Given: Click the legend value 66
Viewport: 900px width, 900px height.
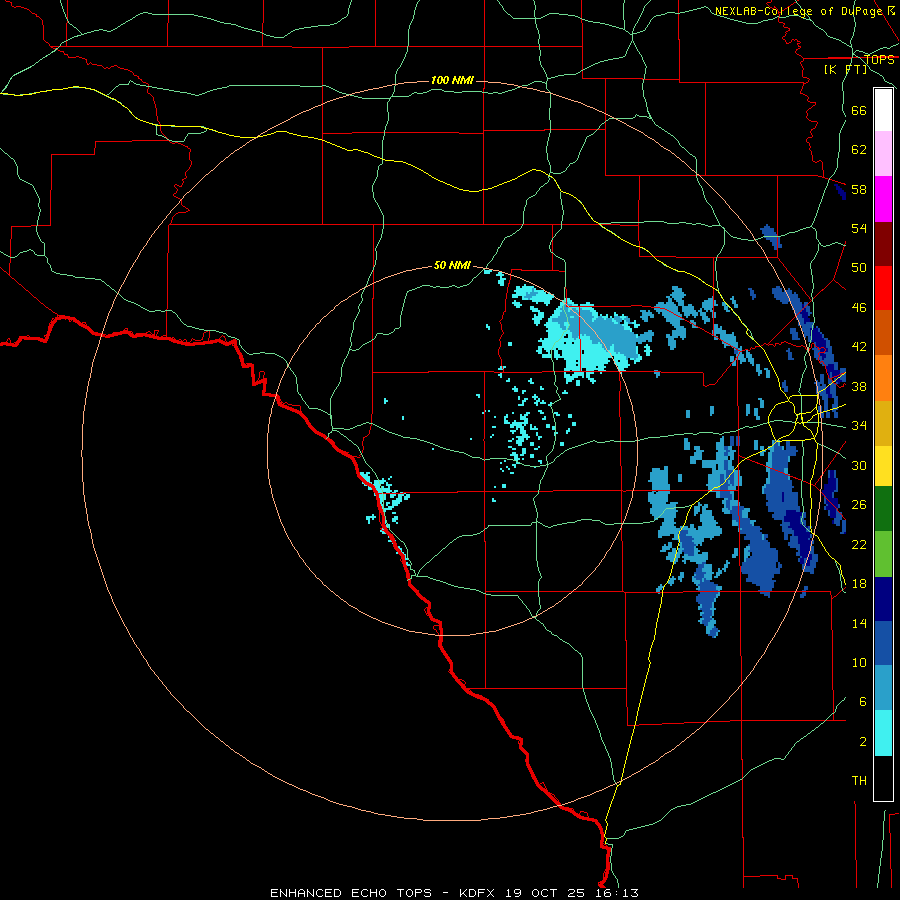Looking at the screenshot, I should (859, 110).
